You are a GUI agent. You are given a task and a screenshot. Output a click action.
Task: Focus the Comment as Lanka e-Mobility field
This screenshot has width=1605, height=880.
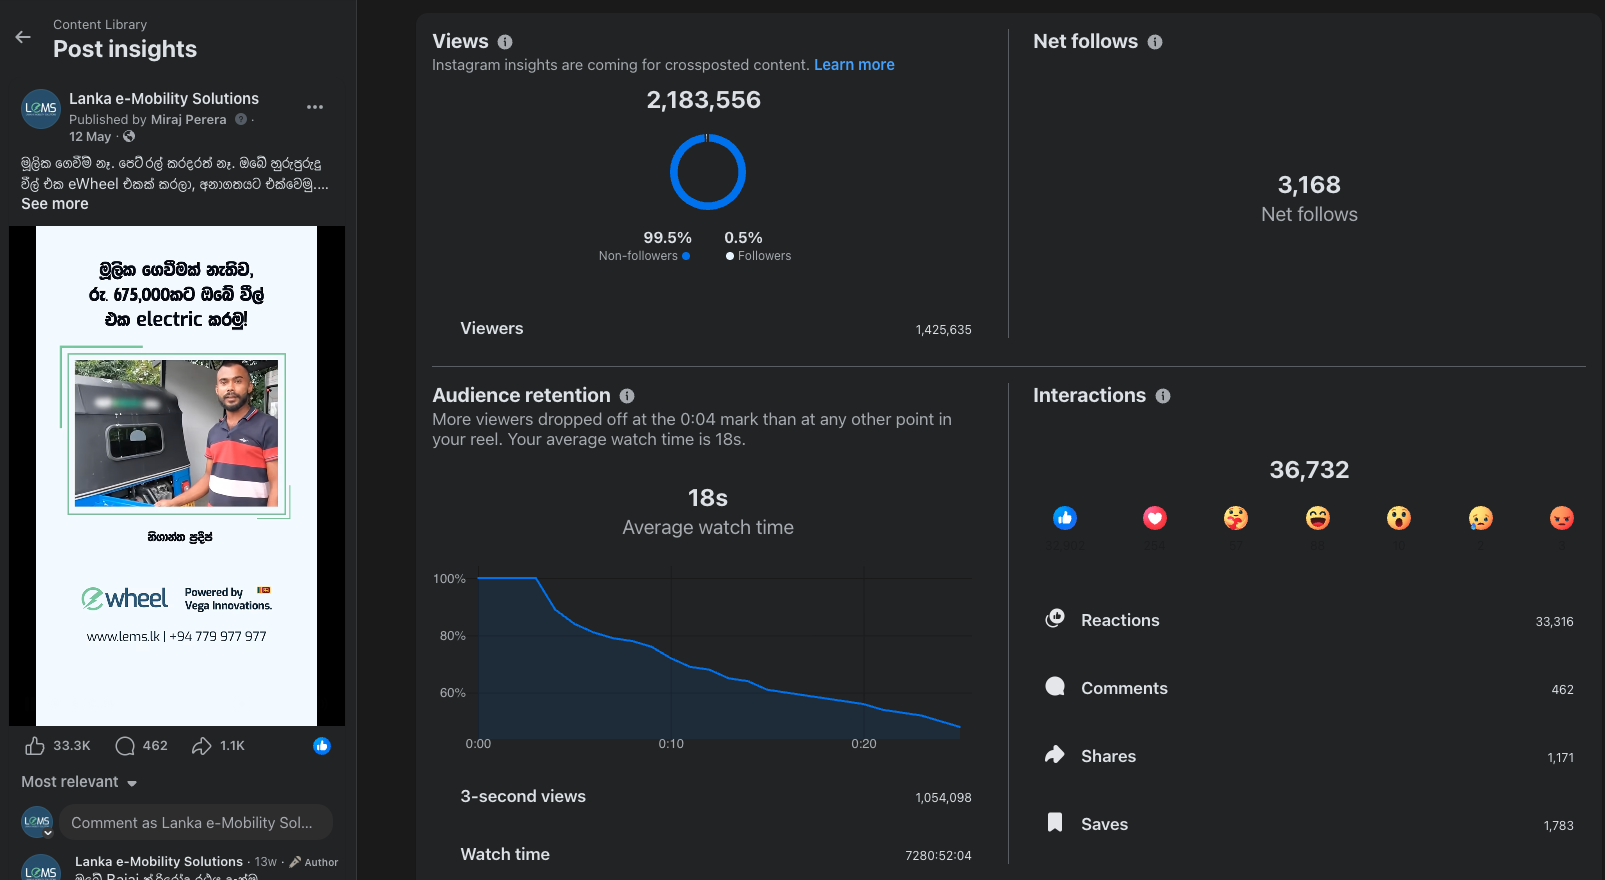(196, 823)
